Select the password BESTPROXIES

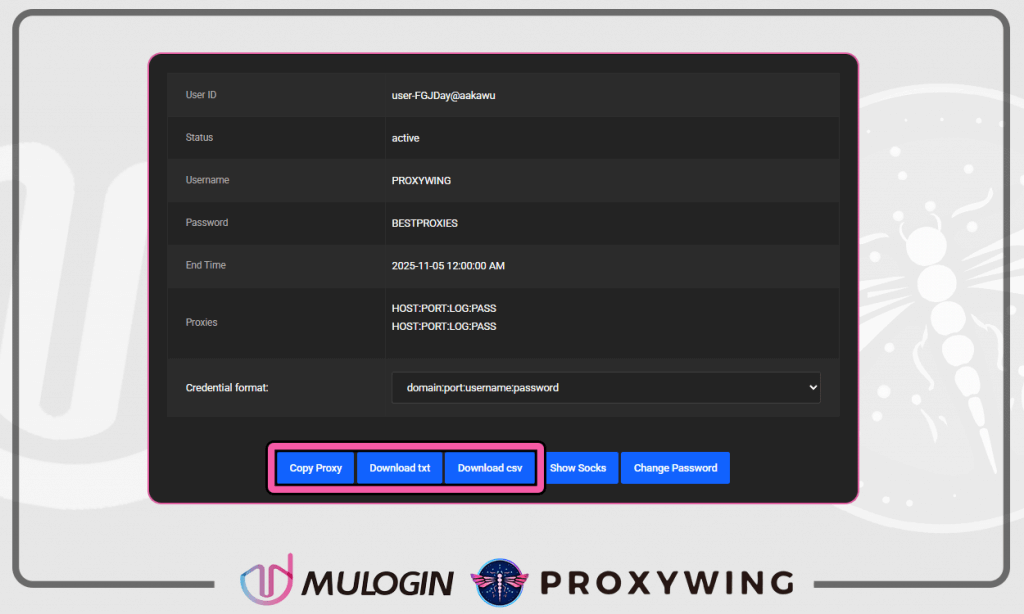(x=424, y=223)
